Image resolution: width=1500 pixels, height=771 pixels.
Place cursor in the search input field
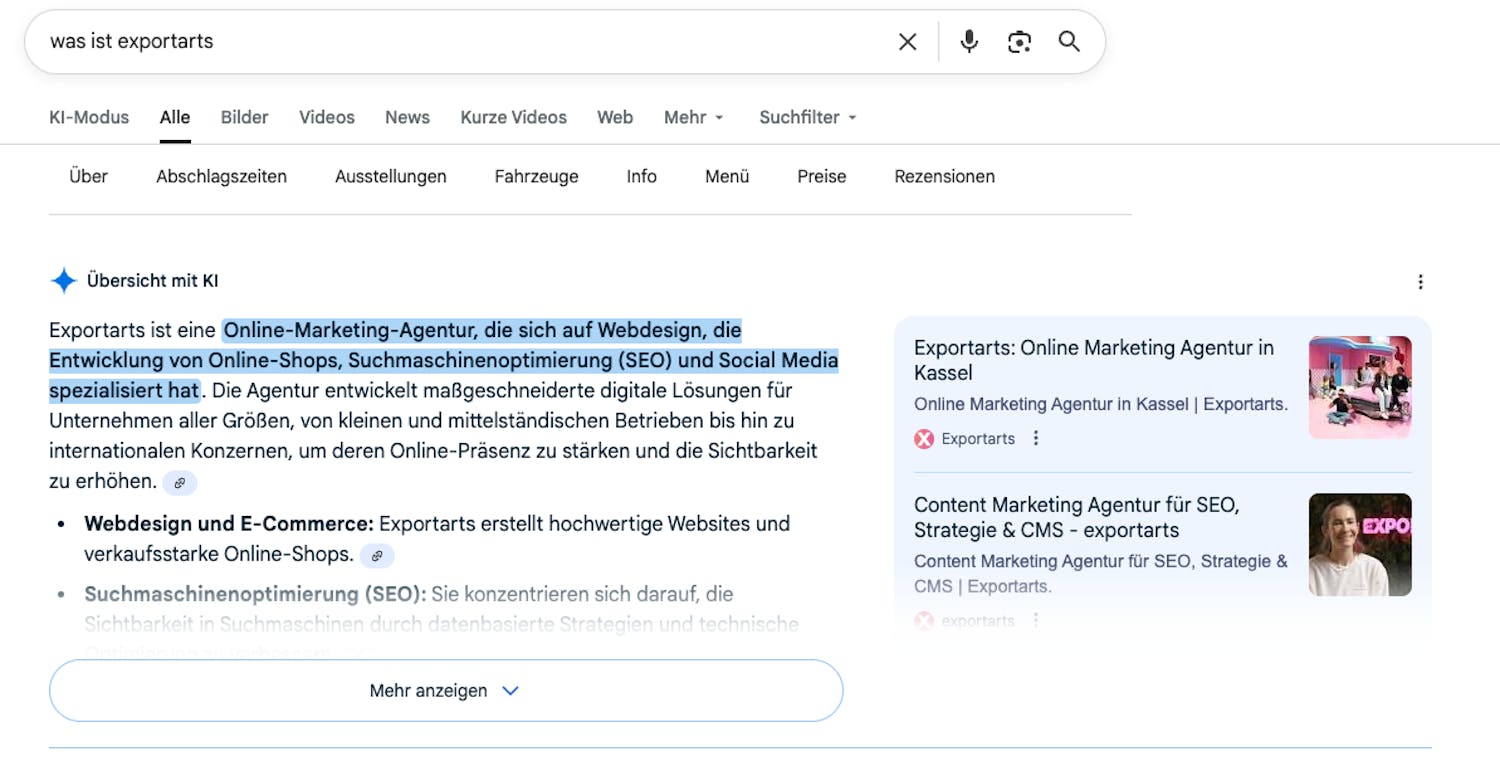400,41
